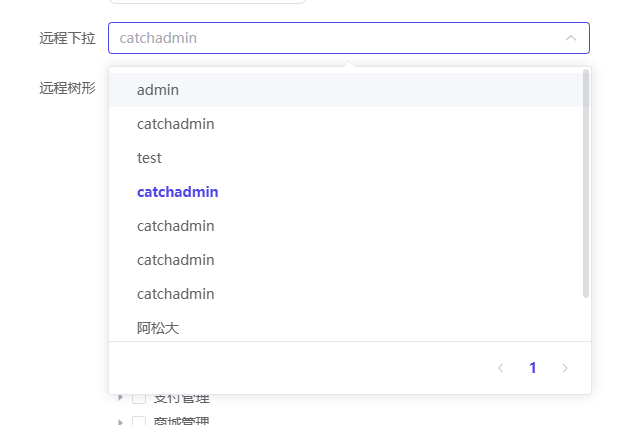Click the 远程树形 label text
Viewport: 620px width, 425px height.
(x=68, y=88)
